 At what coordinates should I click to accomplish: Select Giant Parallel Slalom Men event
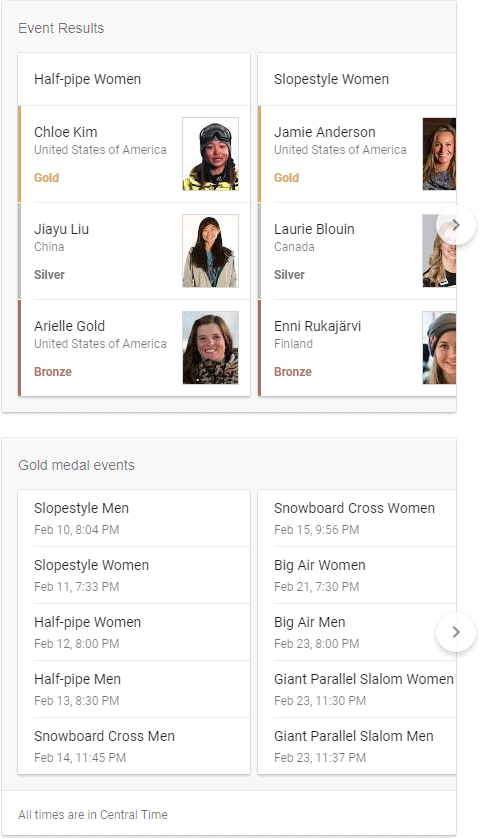coord(357,746)
